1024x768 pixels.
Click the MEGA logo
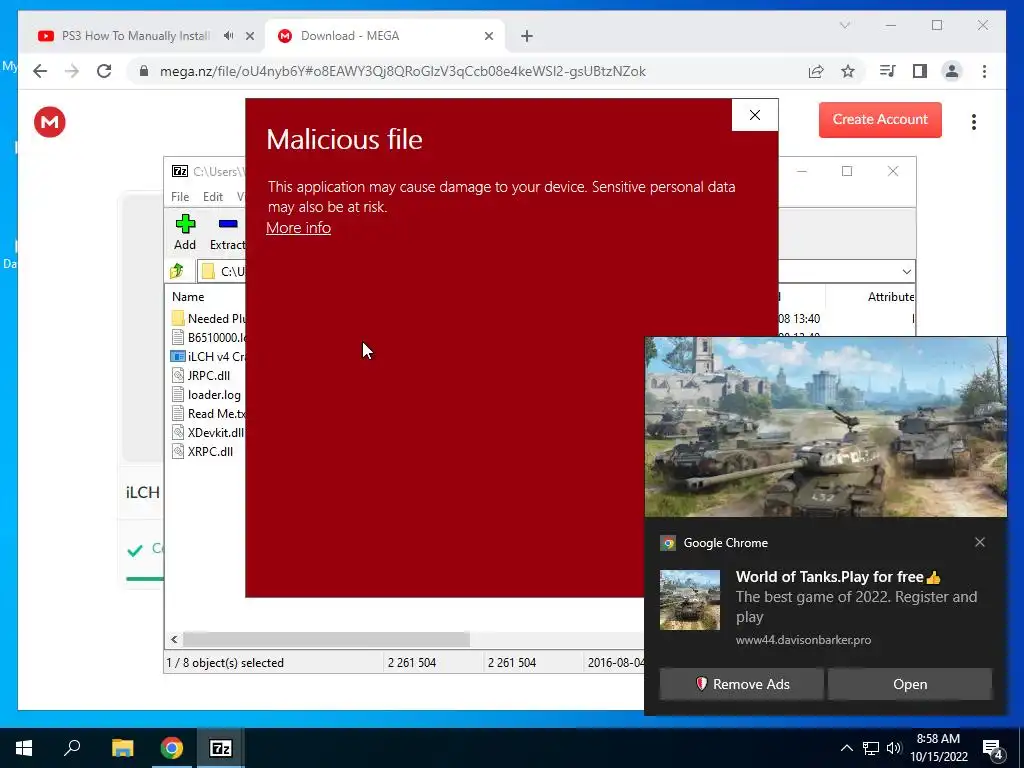[50, 121]
